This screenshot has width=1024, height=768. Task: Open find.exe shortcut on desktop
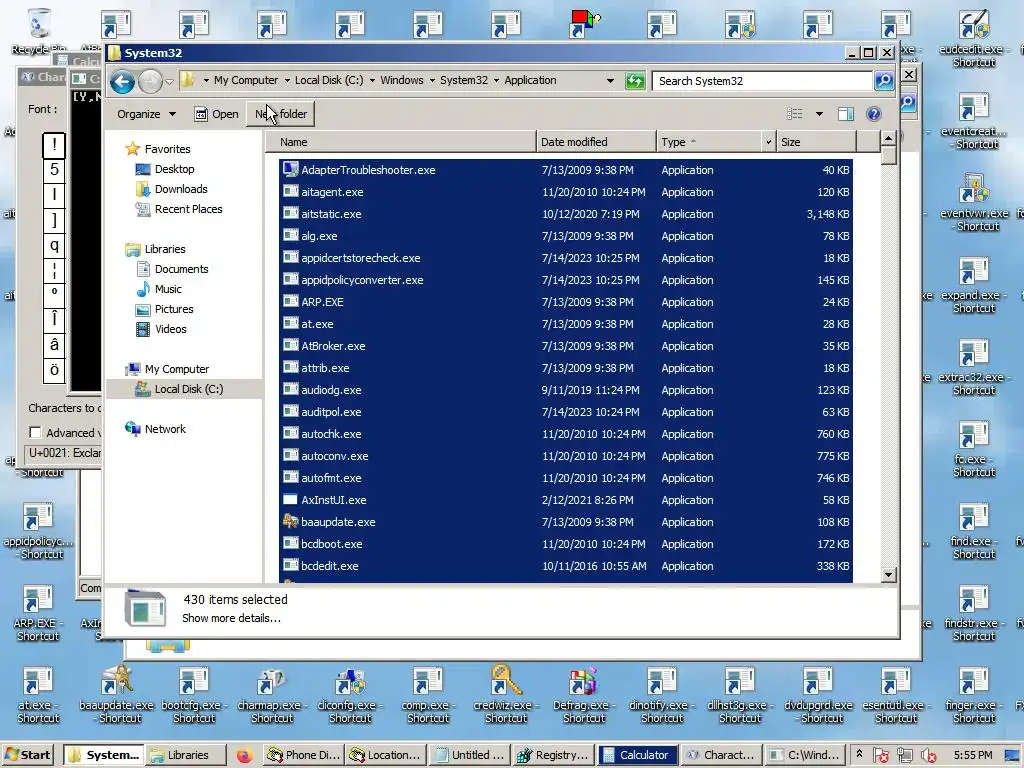pyautogui.click(x=974, y=530)
